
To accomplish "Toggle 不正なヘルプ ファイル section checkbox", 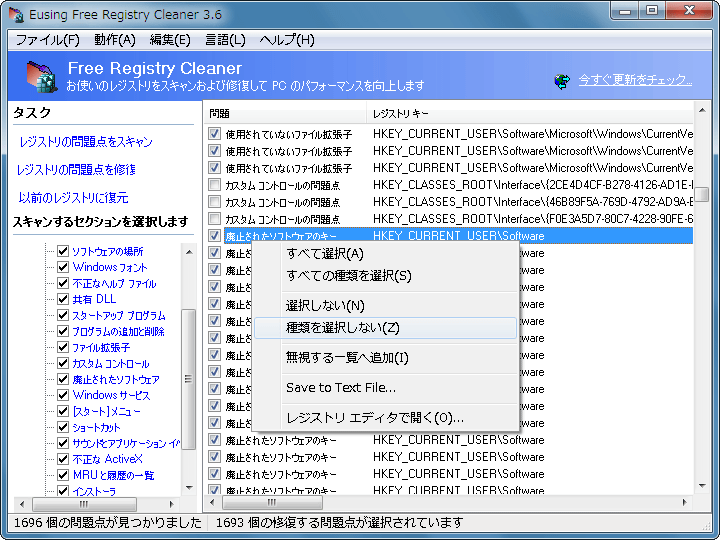I will click(63, 283).
